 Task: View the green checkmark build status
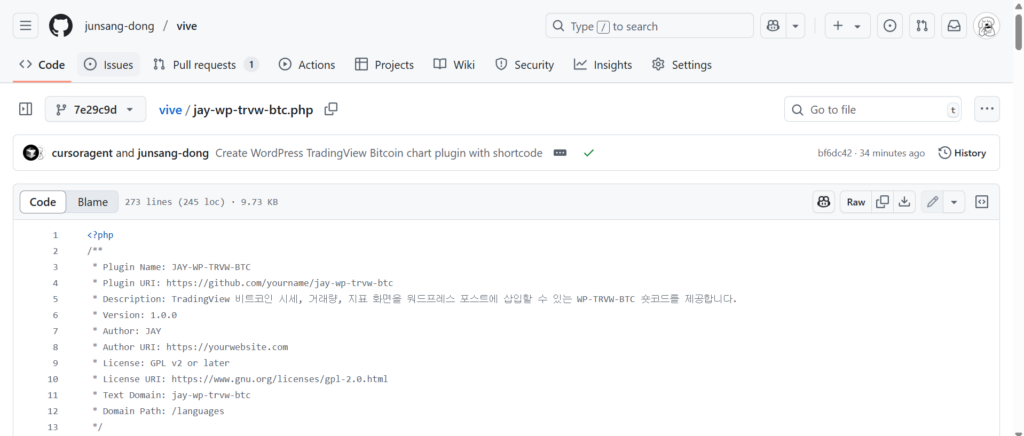pos(588,153)
